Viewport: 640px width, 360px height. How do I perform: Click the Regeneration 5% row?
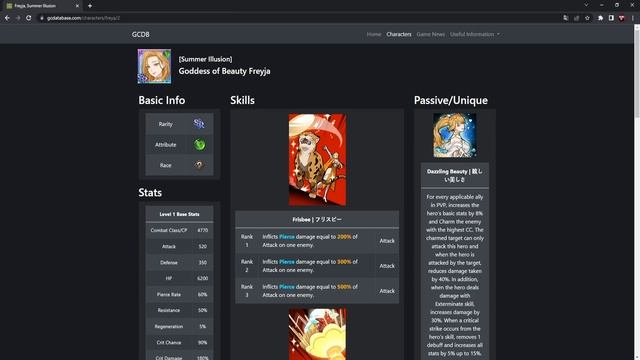(x=179, y=327)
